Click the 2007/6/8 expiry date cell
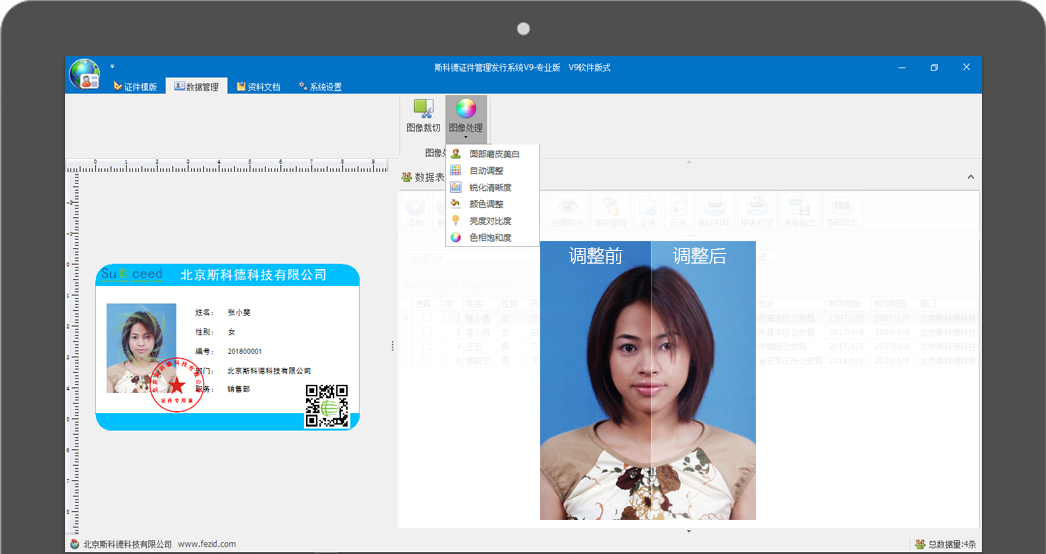The height and width of the screenshot is (554, 1046). tap(893, 318)
